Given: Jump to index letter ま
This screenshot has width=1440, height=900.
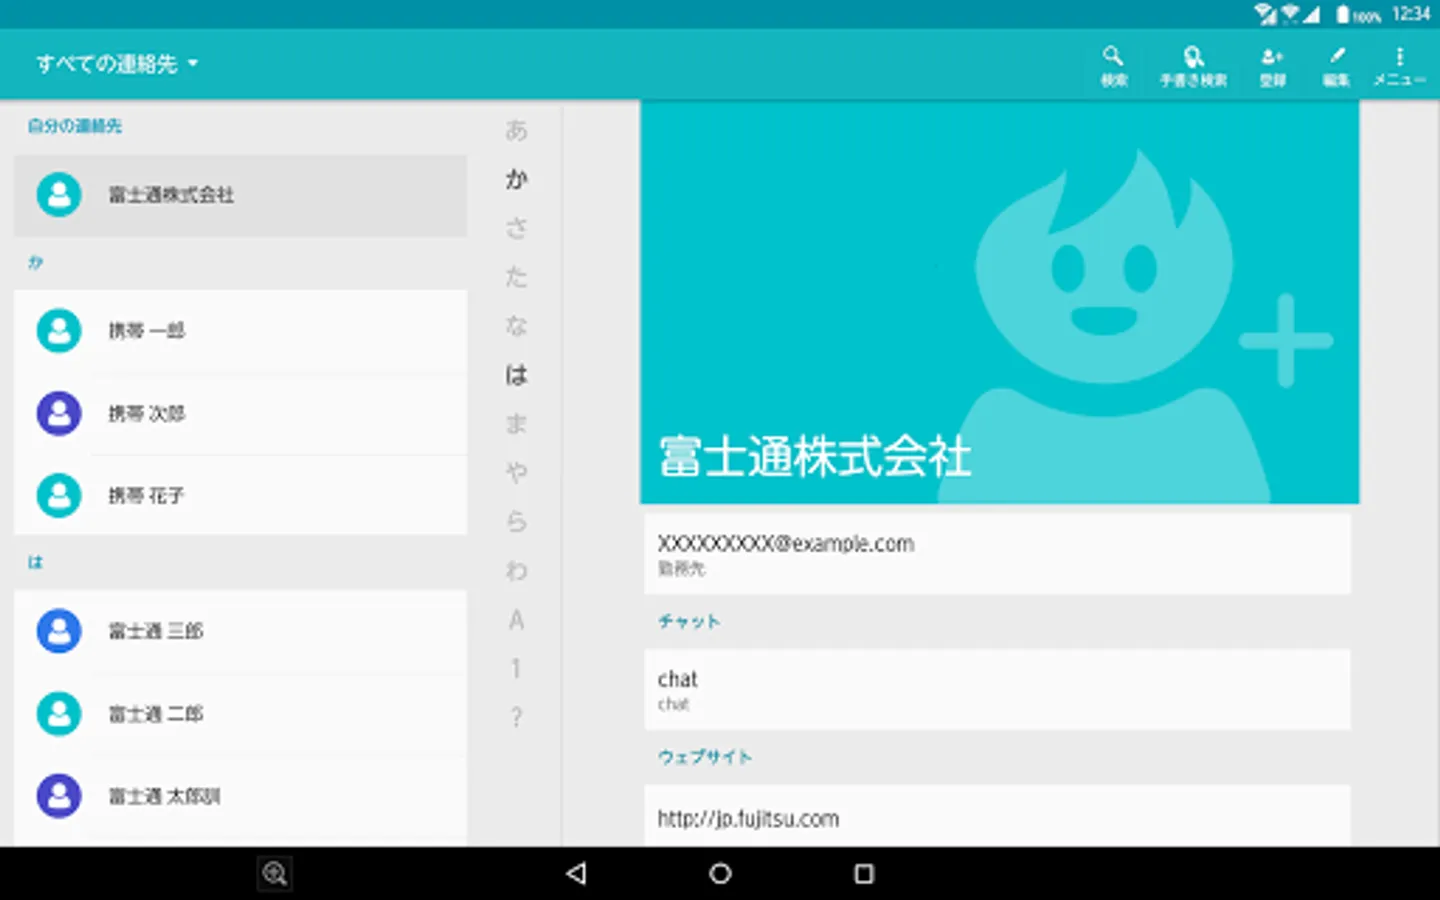Looking at the screenshot, I should pyautogui.click(x=516, y=424).
